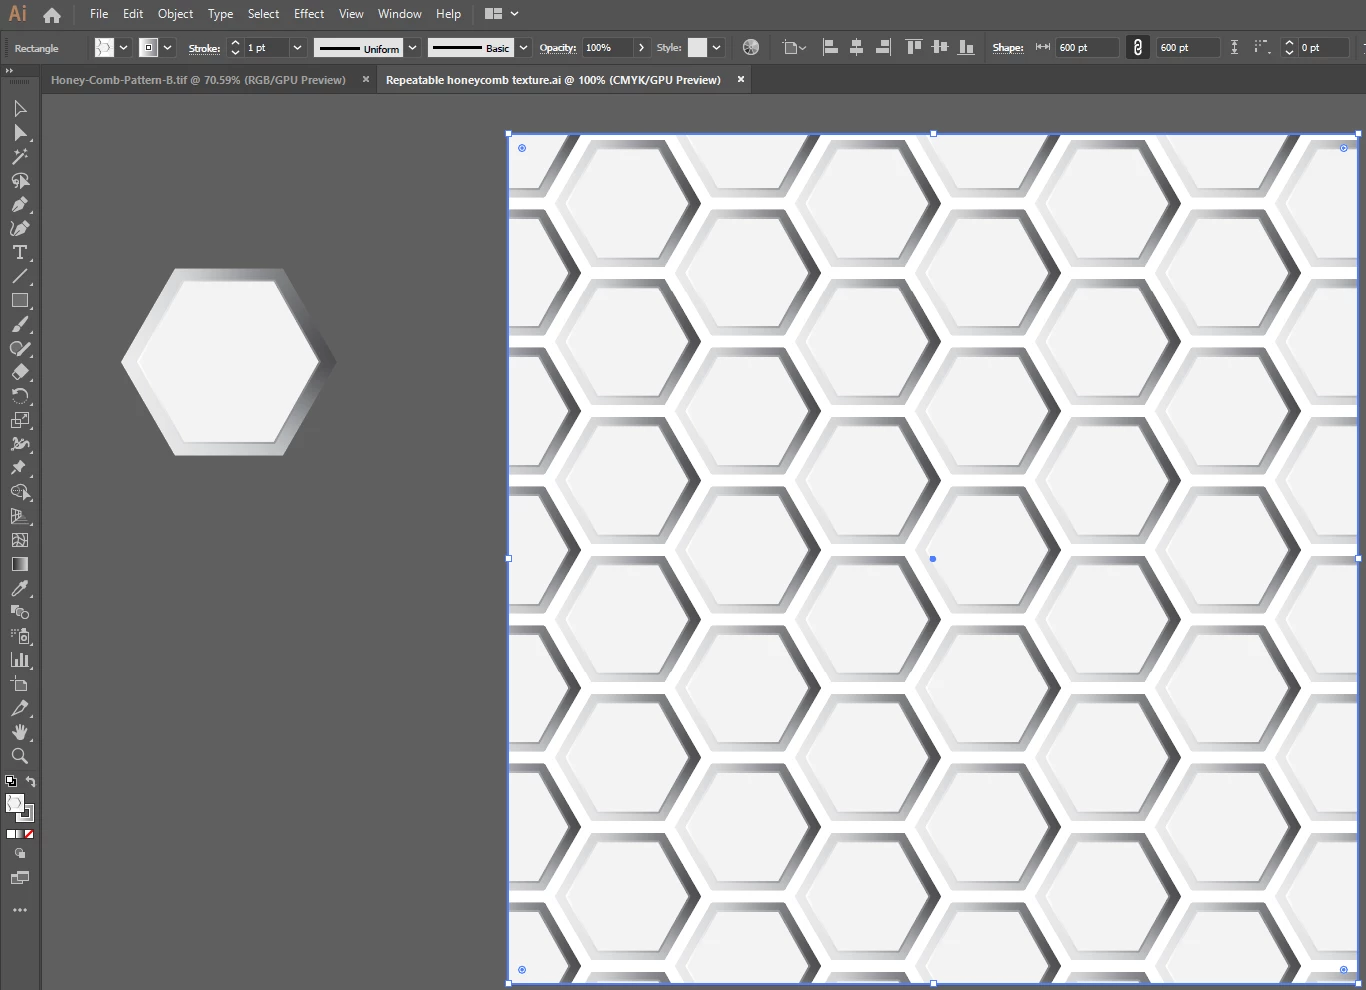Screen dimensions: 1366x990
Task: Select the Hand tool
Action: [x=19, y=732]
